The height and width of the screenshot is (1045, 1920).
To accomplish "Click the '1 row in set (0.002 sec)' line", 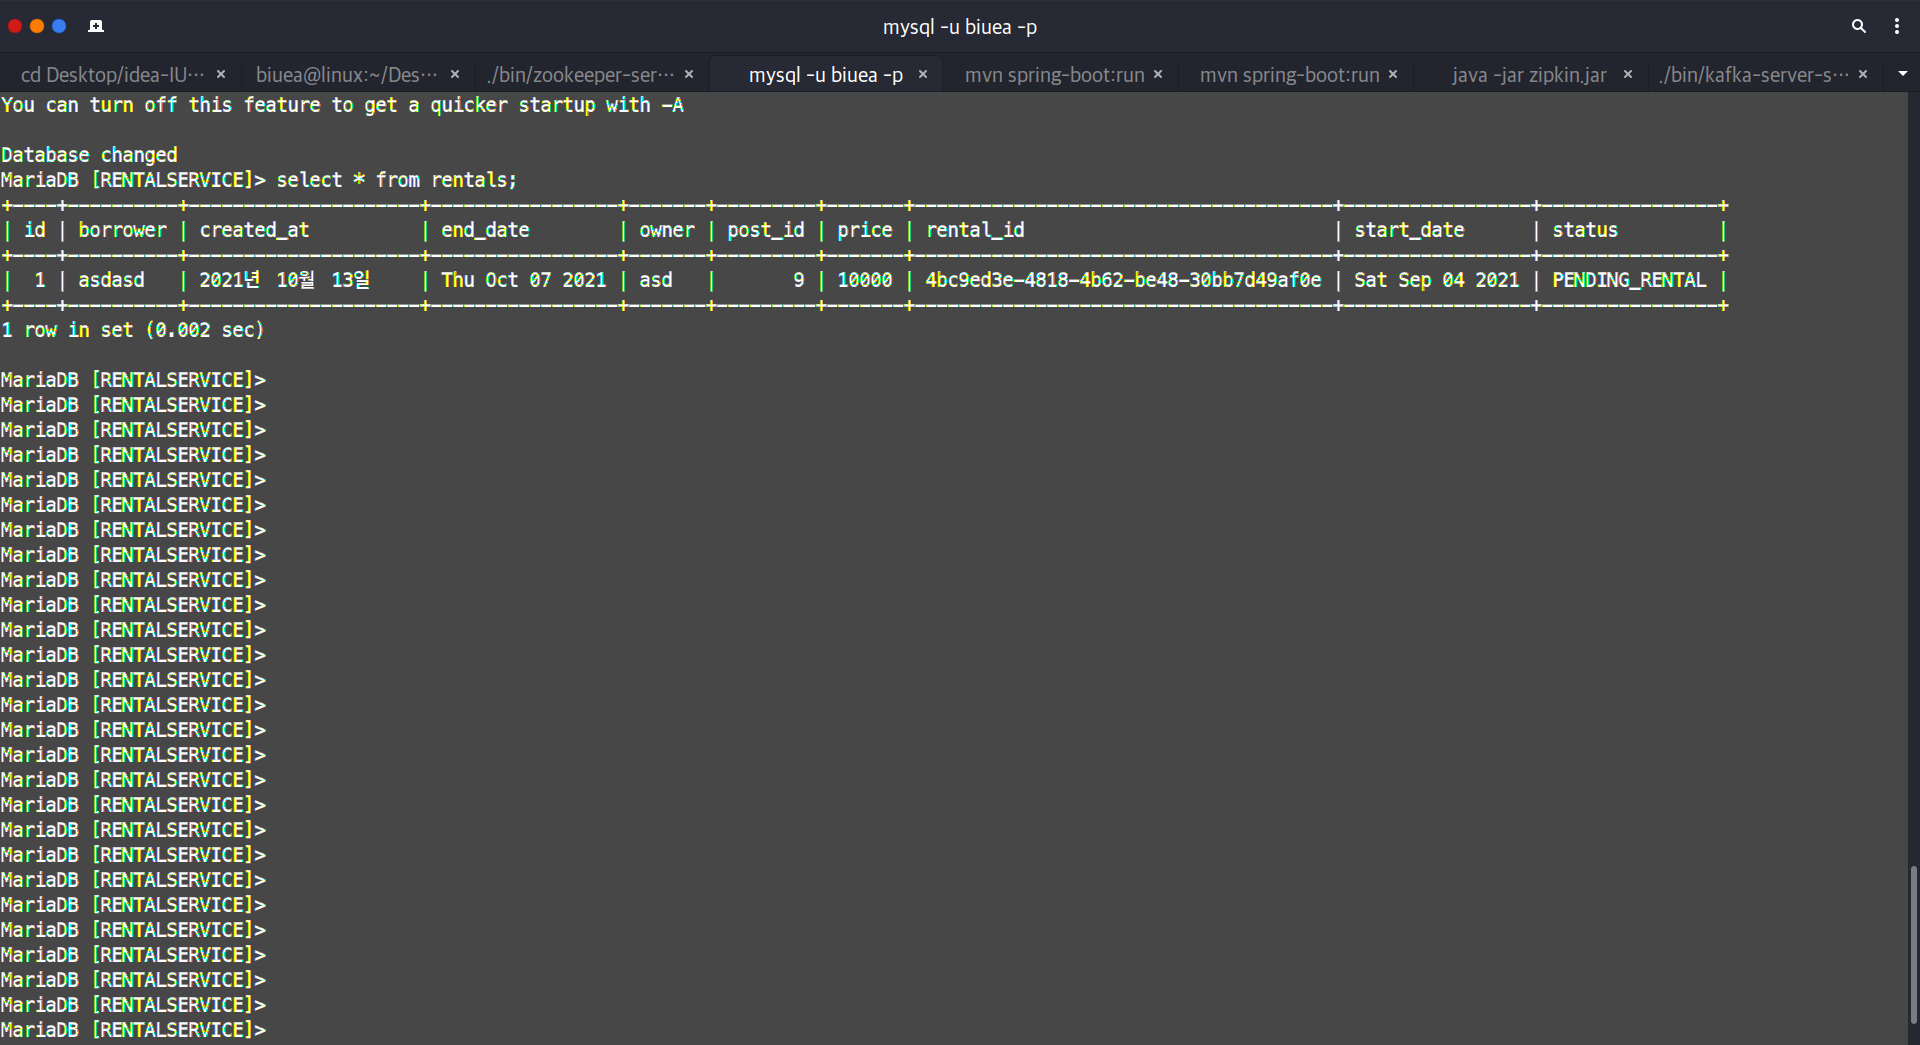I will (x=133, y=330).
